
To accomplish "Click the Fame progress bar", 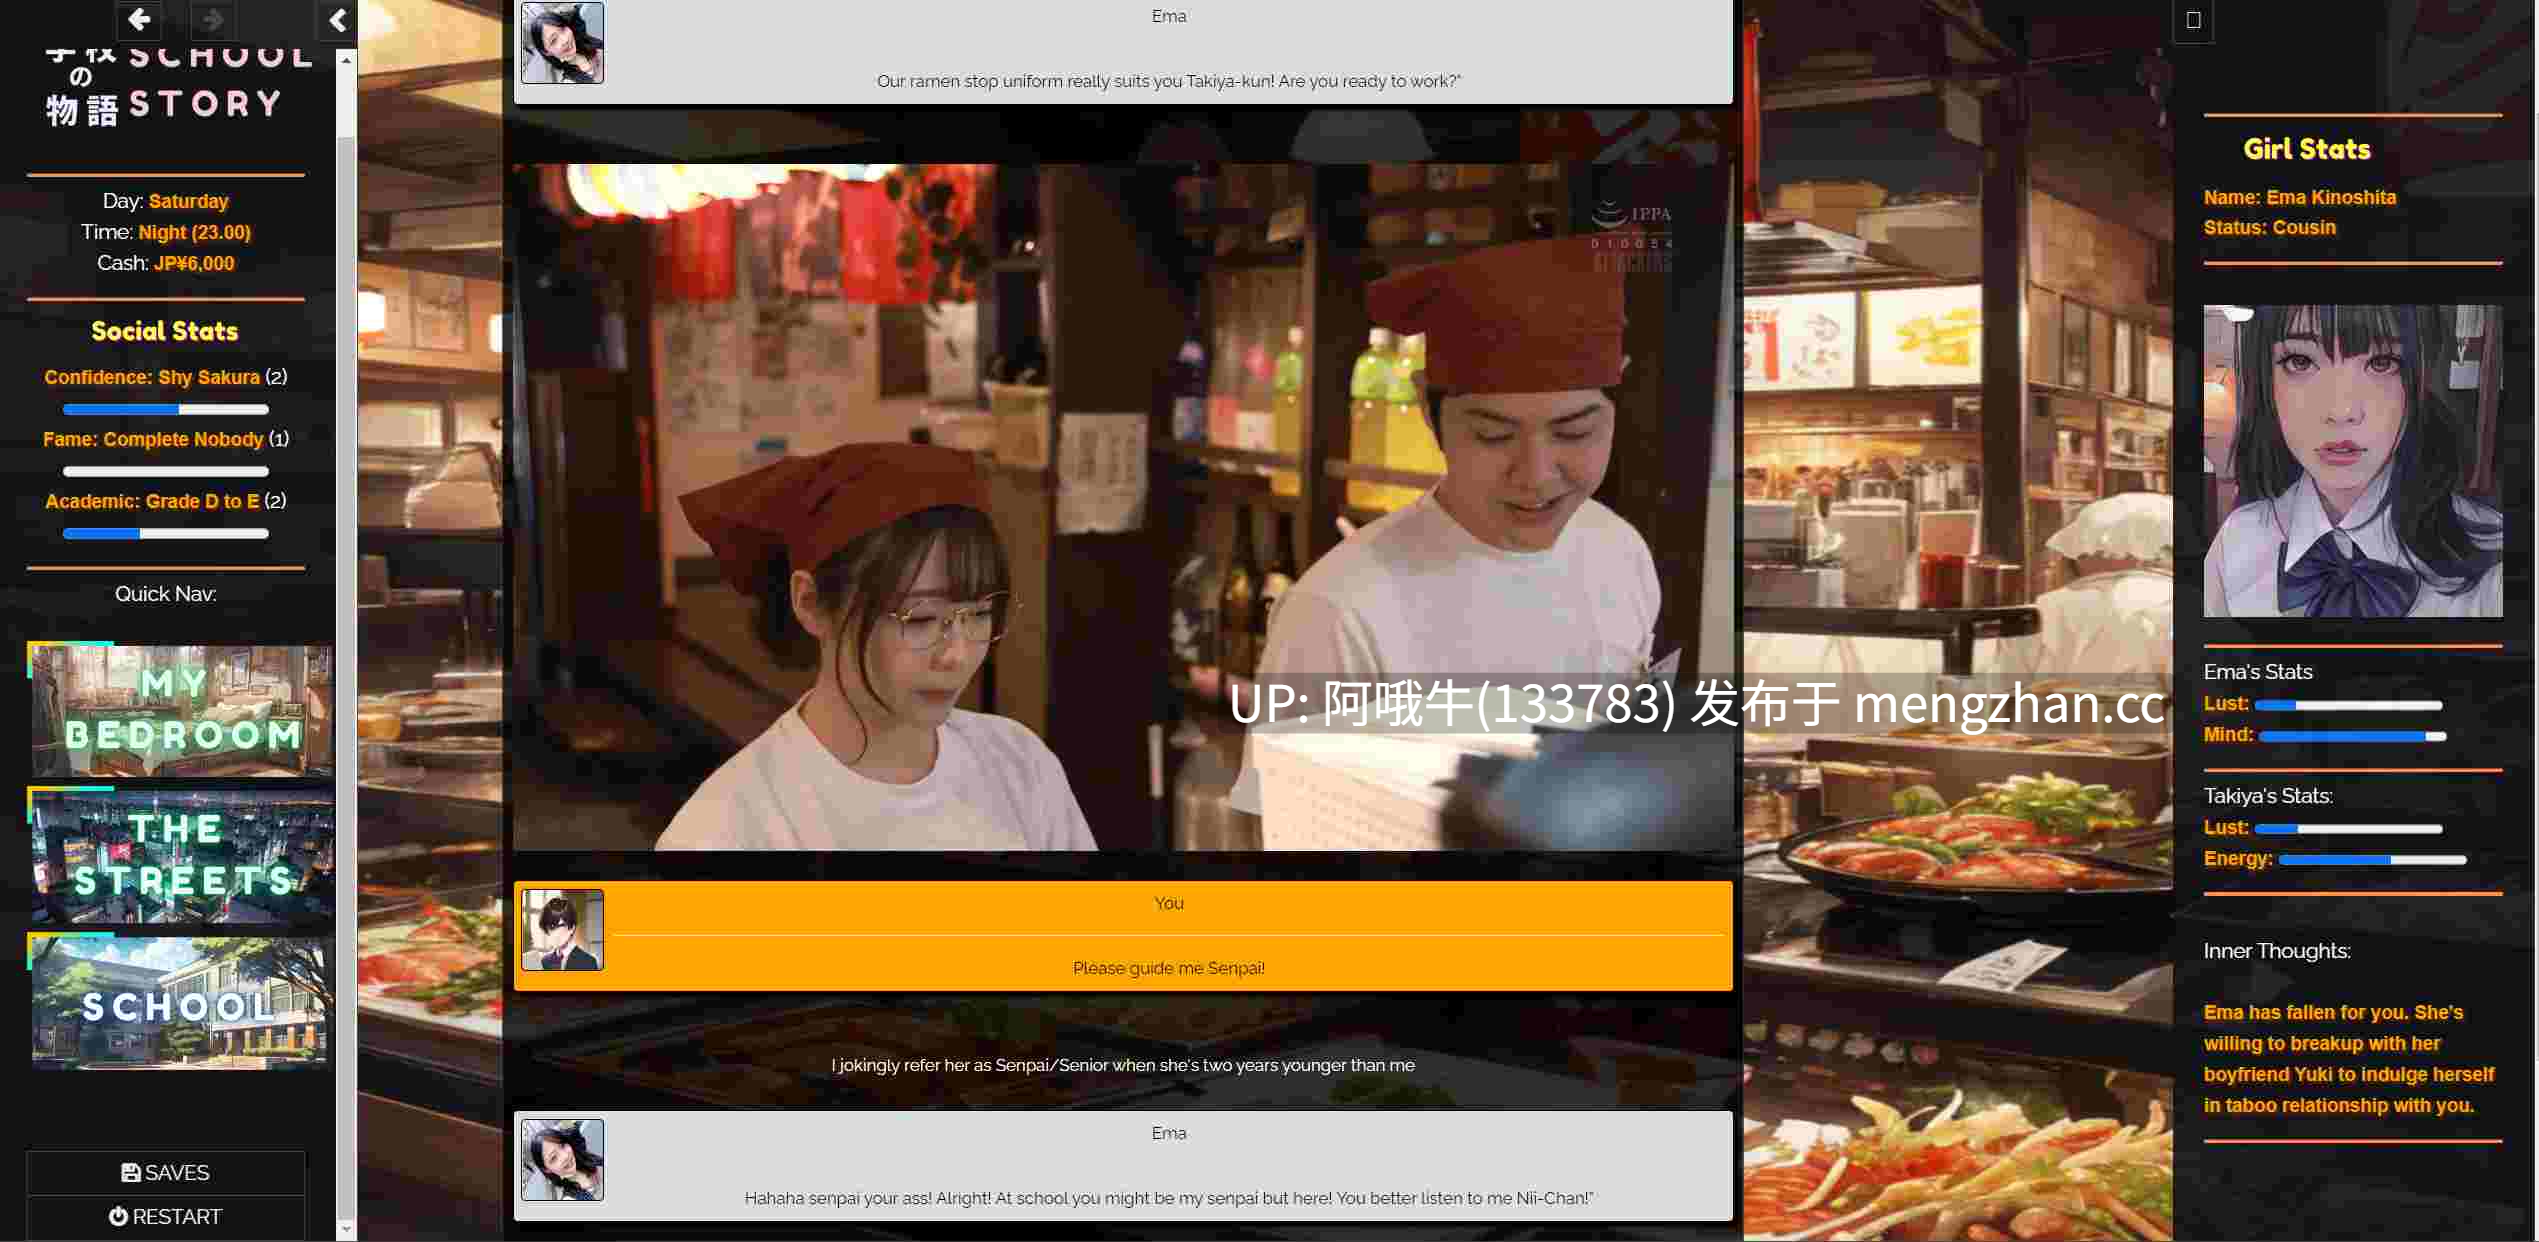I will pyautogui.click(x=166, y=471).
